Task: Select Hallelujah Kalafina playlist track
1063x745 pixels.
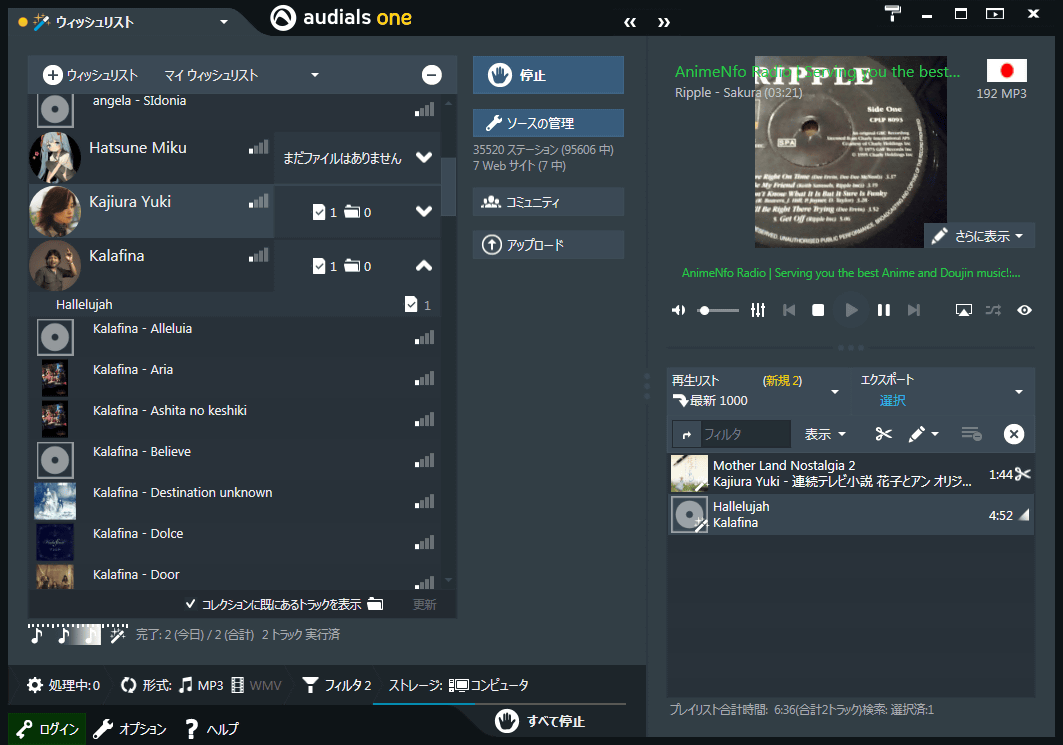Action: click(850, 515)
